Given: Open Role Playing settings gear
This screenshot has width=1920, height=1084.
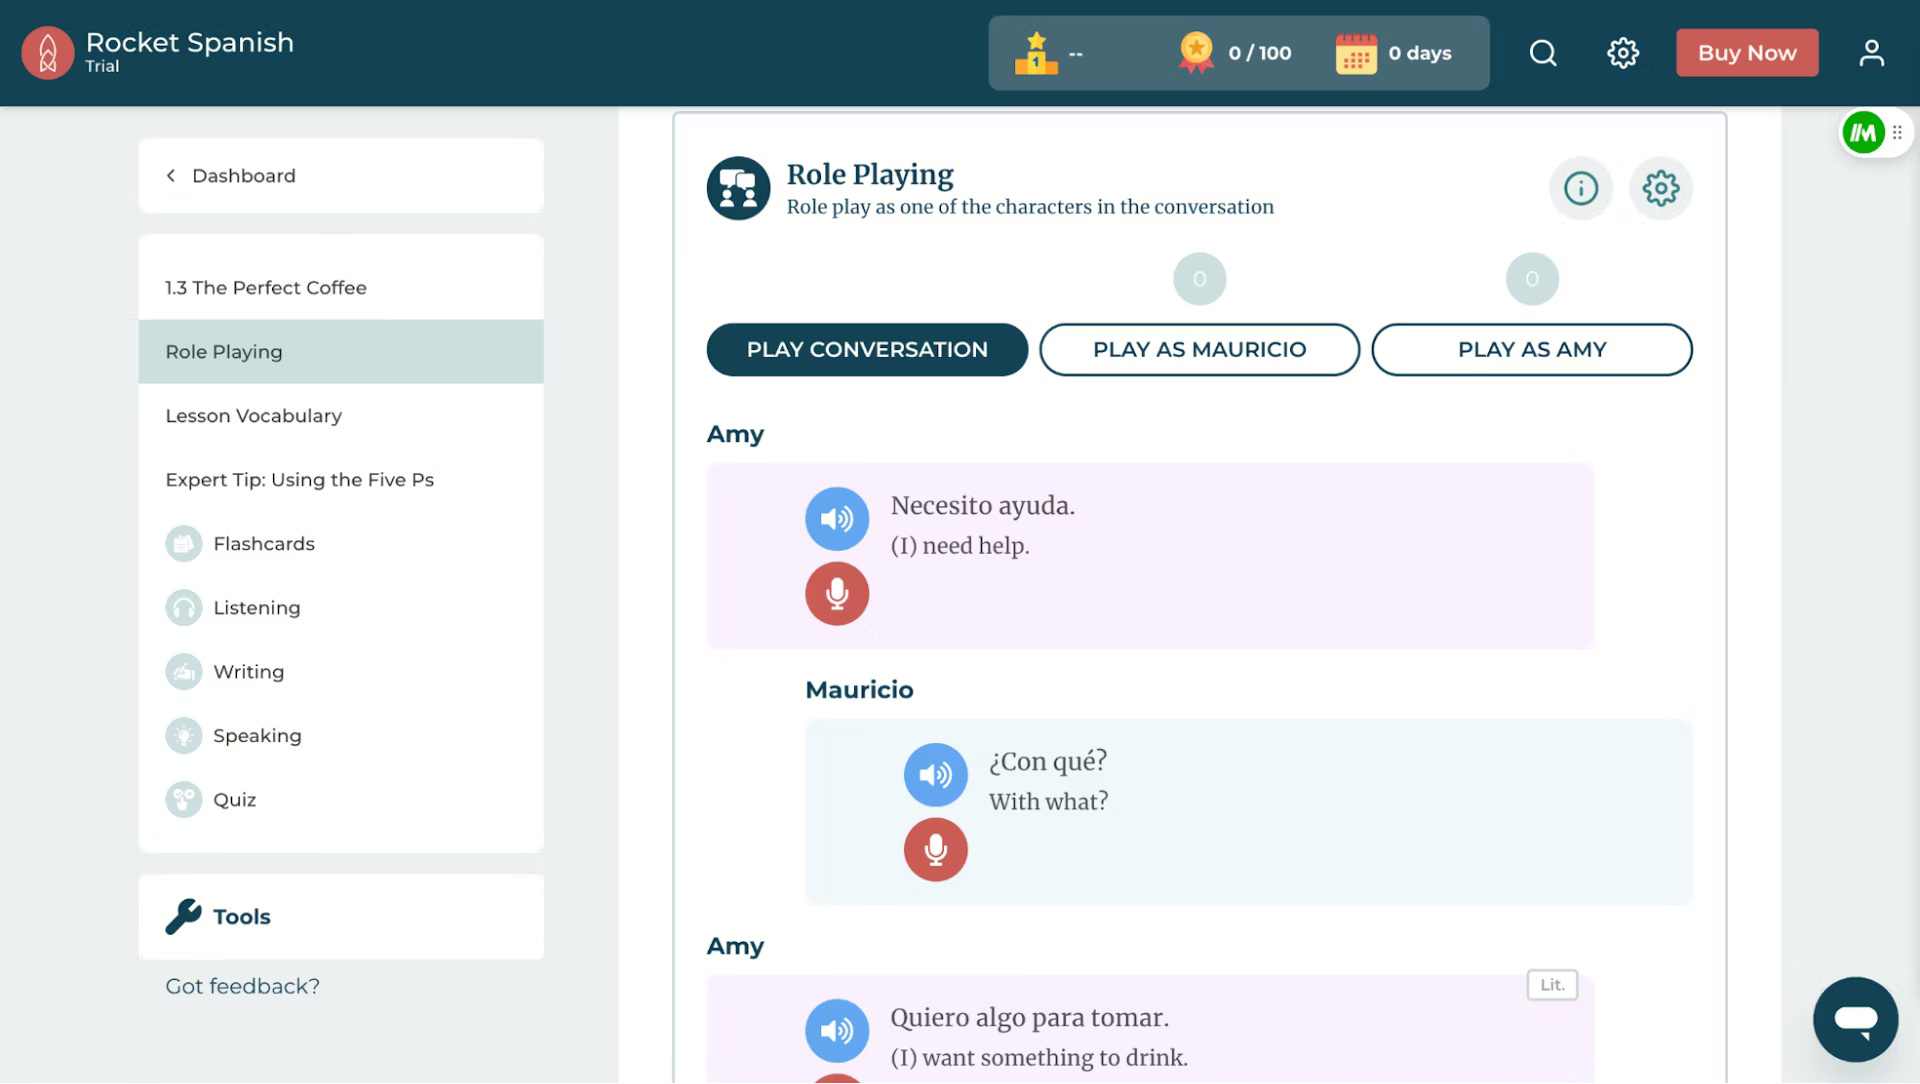Looking at the screenshot, I should (x=1661, y=188).
